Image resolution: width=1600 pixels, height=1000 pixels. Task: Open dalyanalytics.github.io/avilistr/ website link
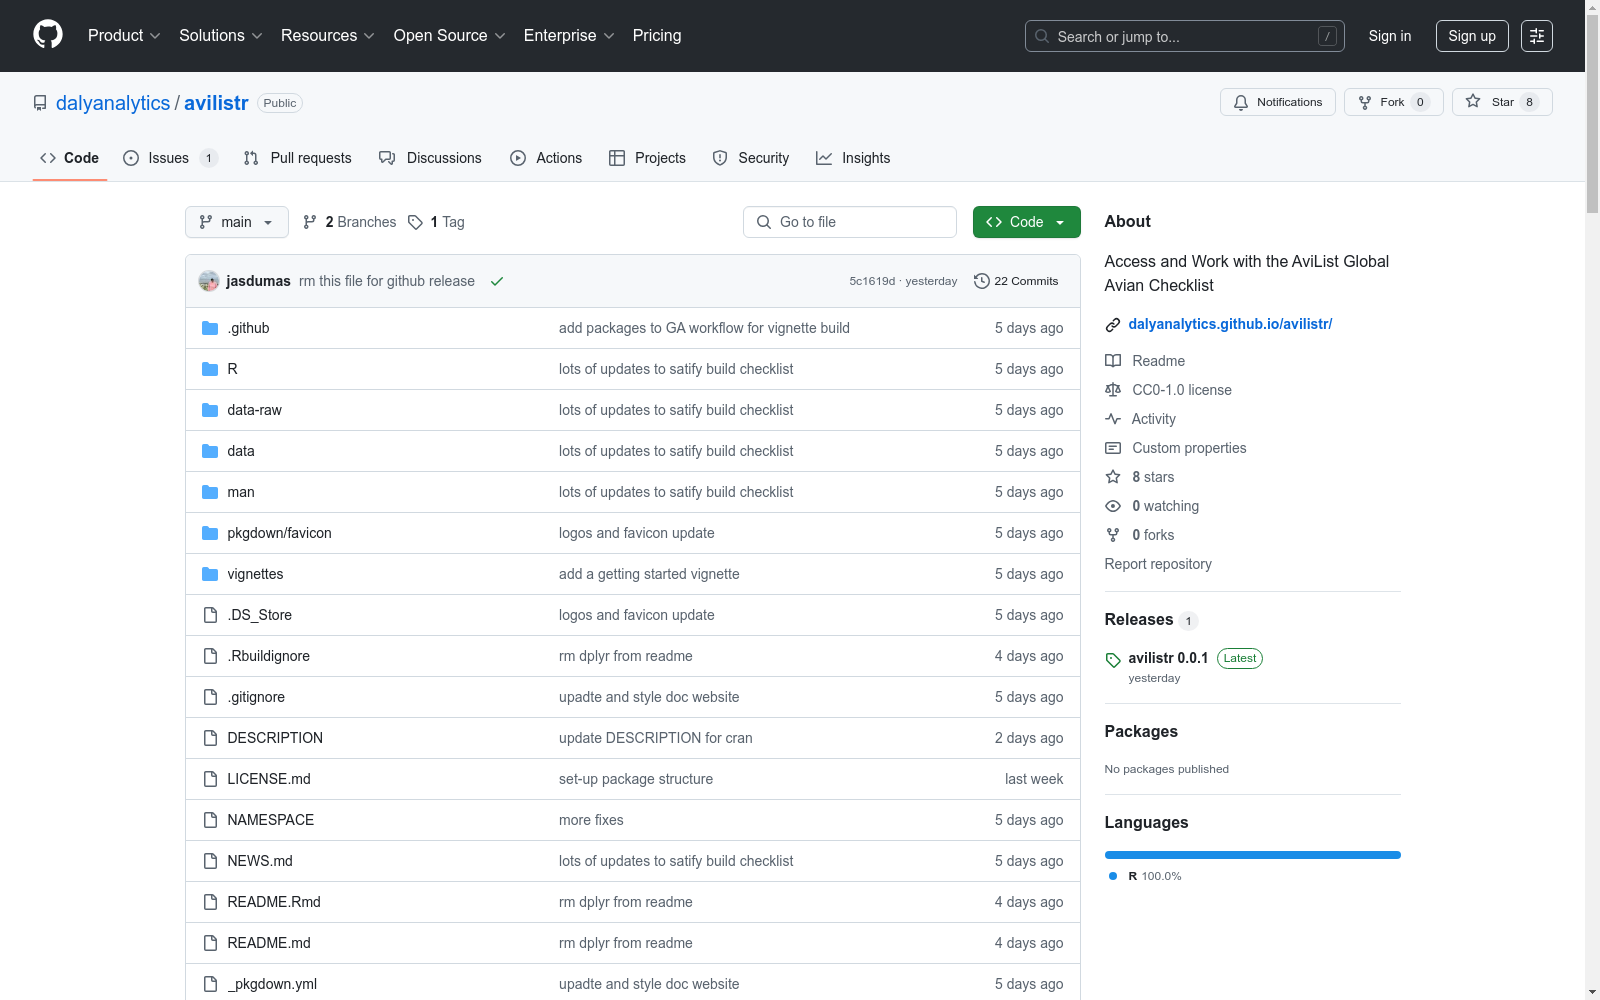[1230, 324]
